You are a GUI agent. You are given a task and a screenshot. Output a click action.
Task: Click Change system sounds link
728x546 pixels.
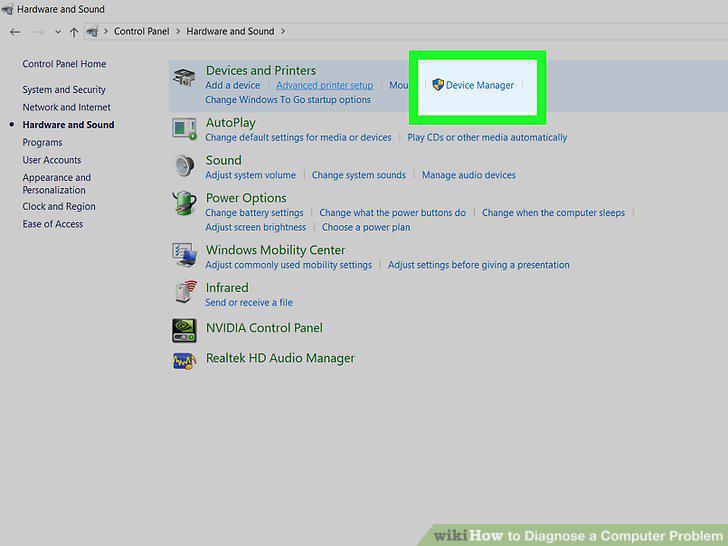click(358, 175)
